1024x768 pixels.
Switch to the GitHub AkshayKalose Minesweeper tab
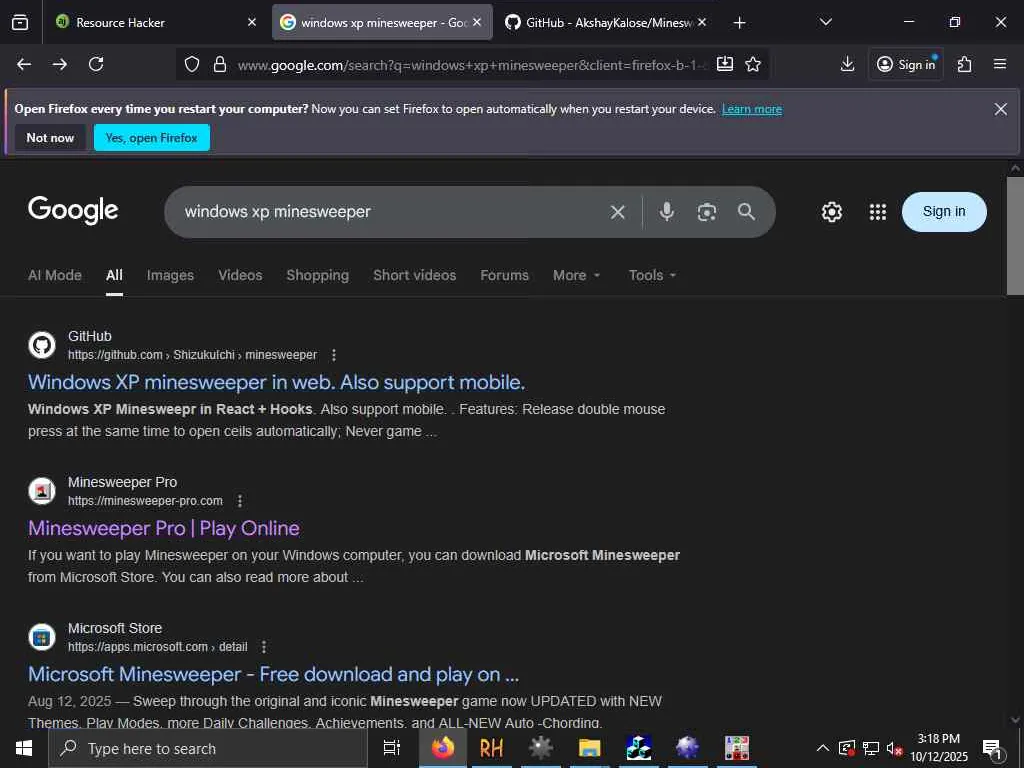click(x=606, y=22)
